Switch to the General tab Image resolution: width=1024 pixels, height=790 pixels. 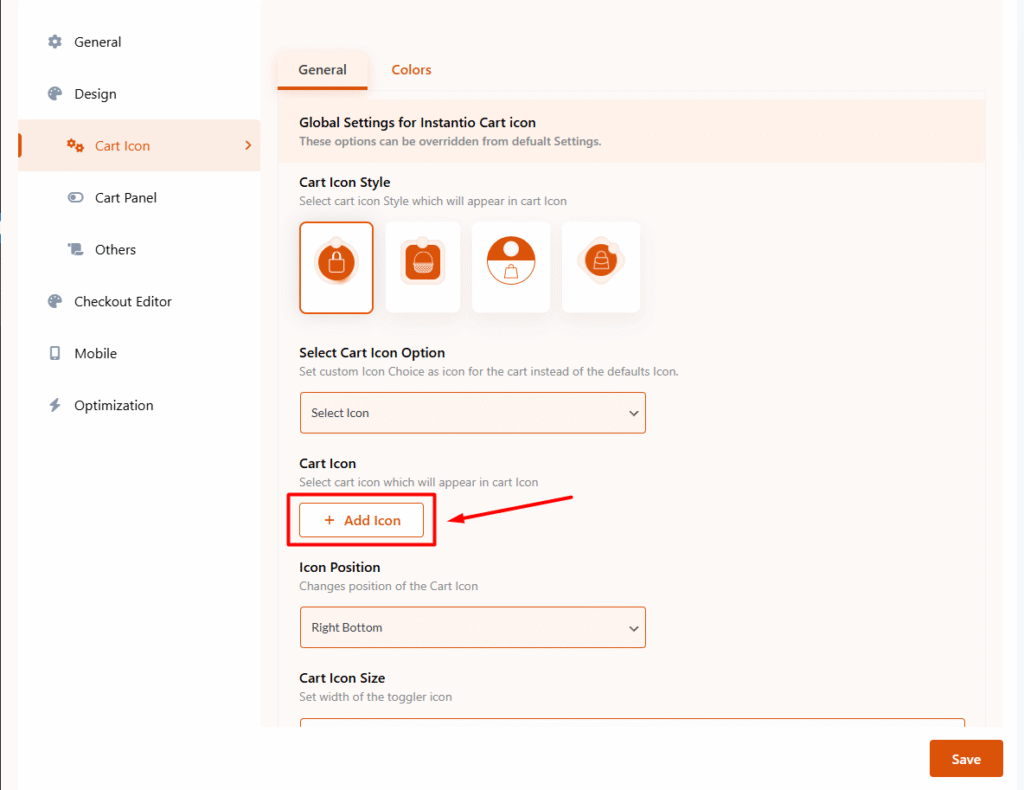322,70
